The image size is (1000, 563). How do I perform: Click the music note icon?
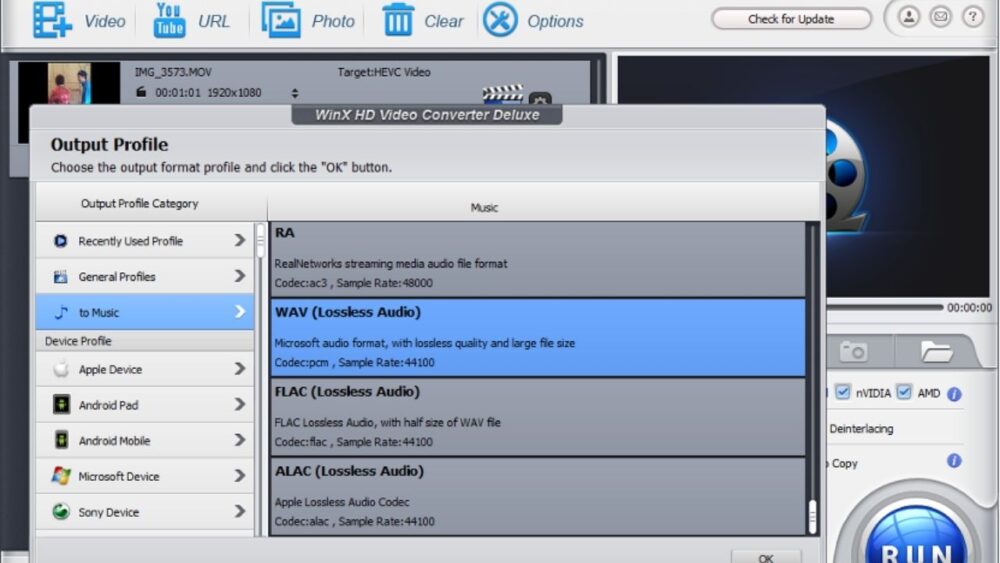61,312
